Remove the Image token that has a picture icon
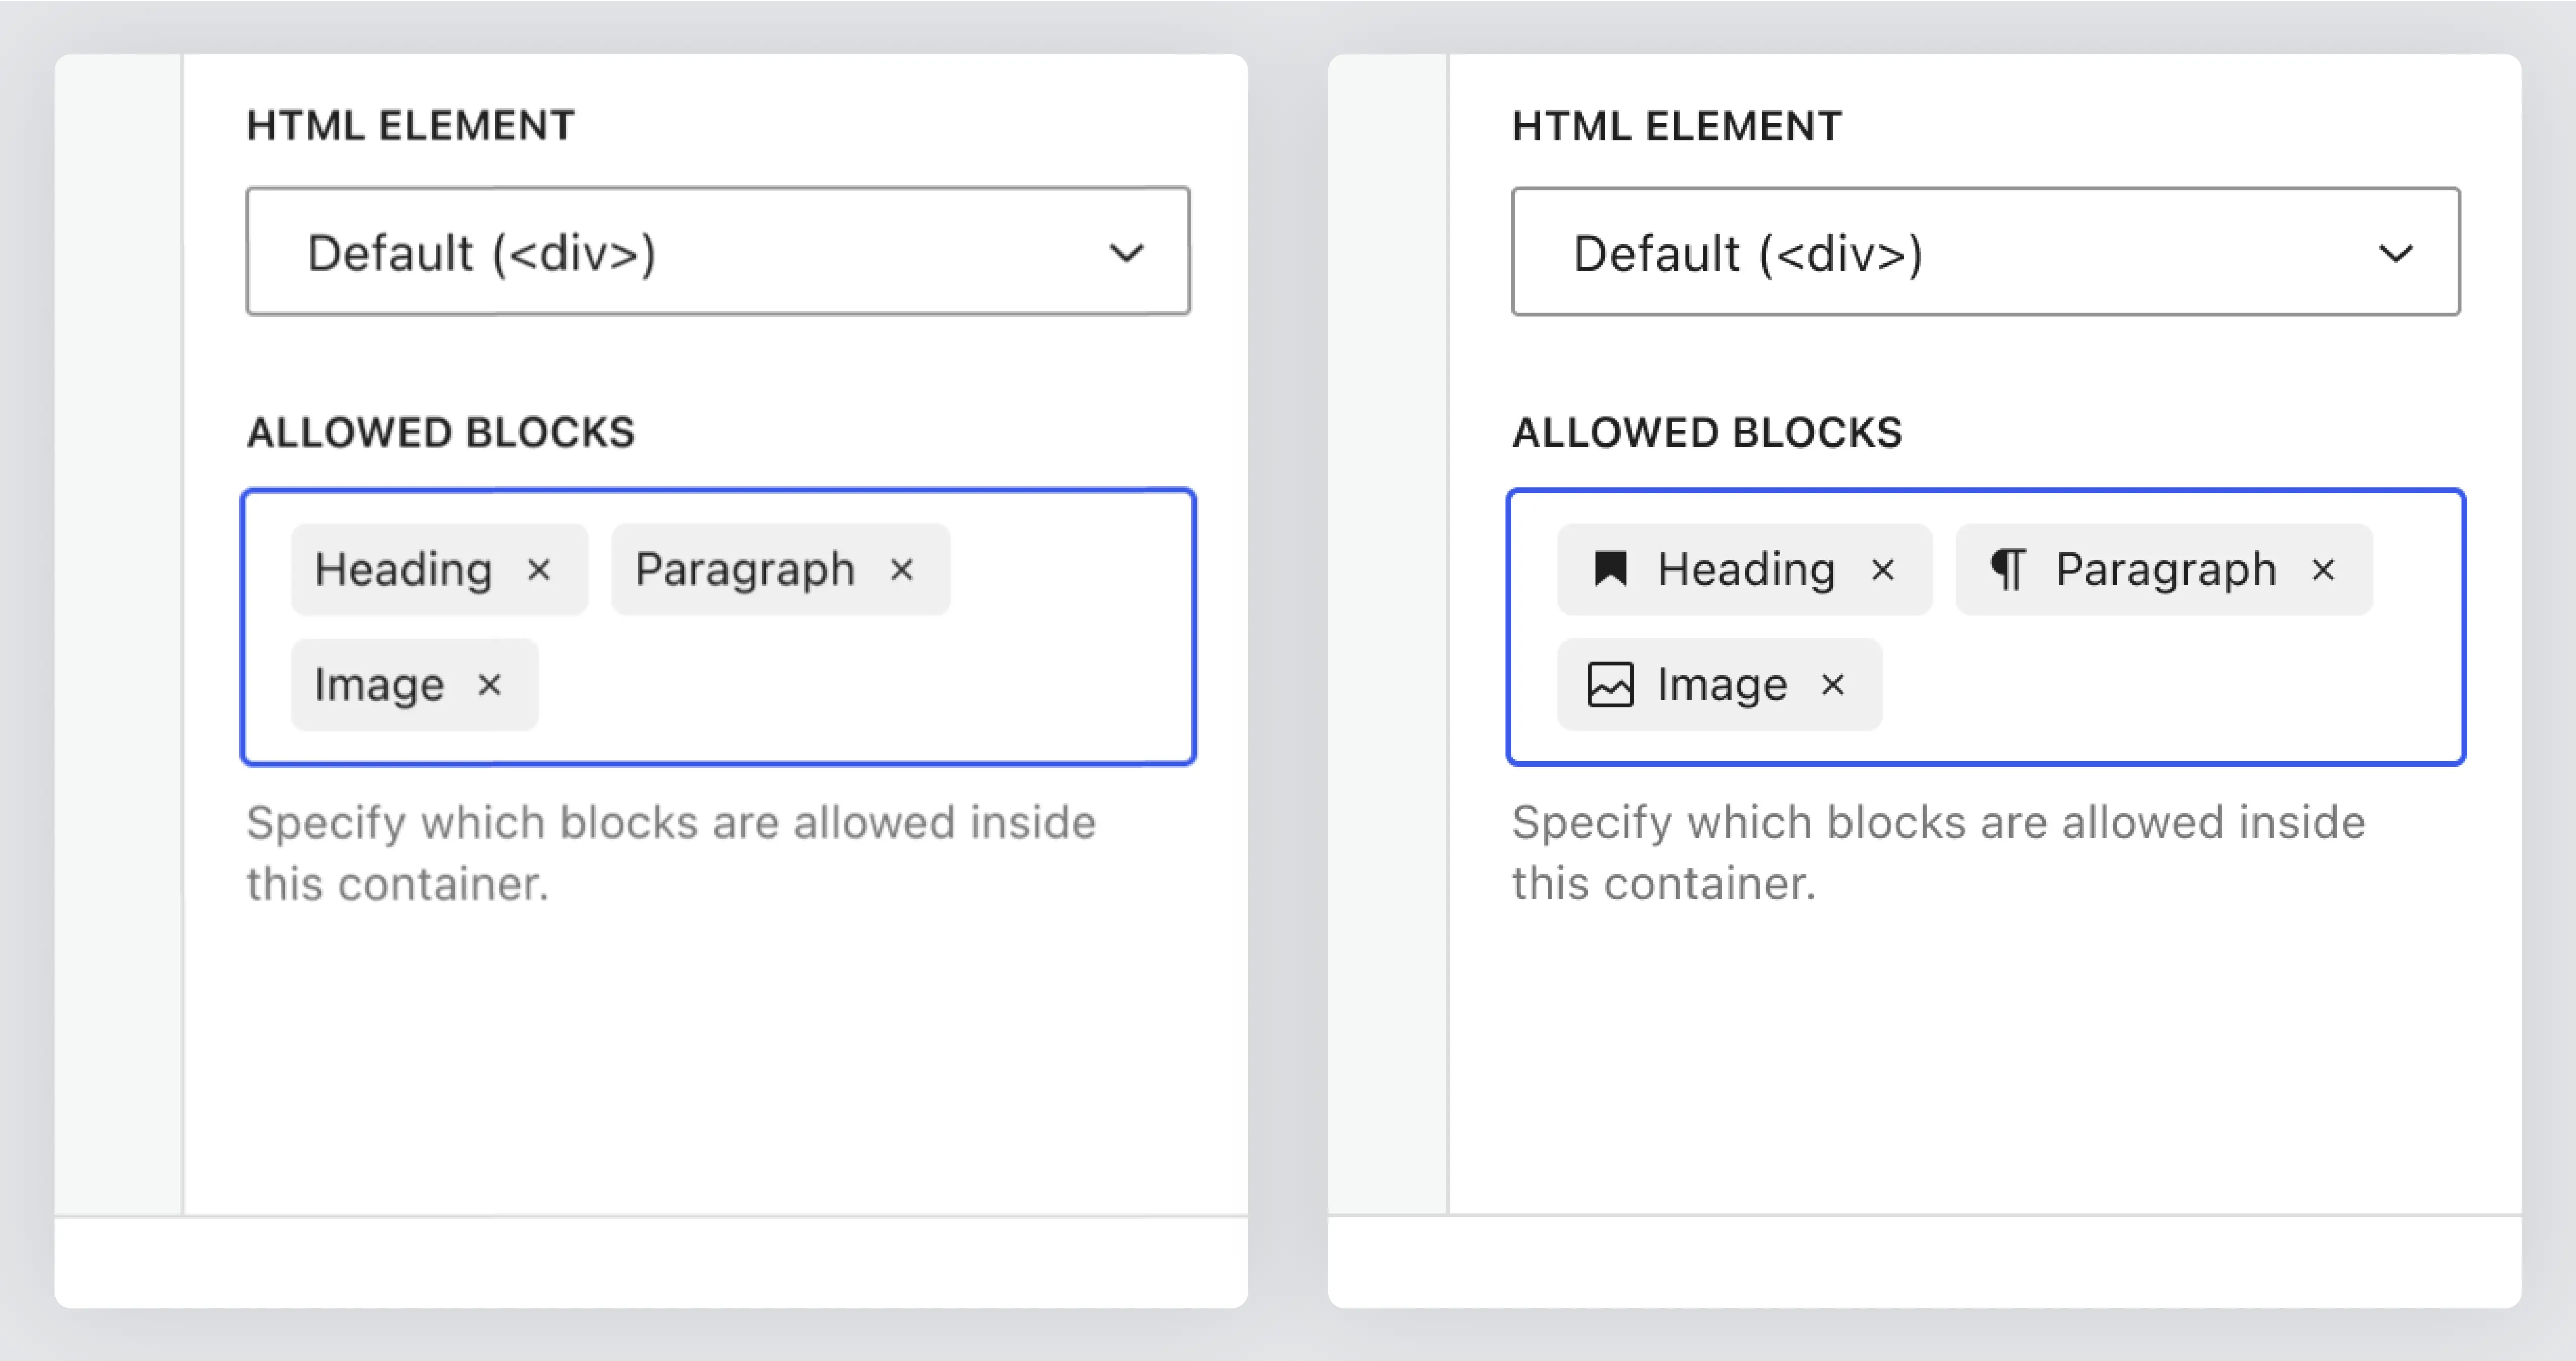The image size is (2576, 1361). pyautogui.click(x=1833, y=685)
